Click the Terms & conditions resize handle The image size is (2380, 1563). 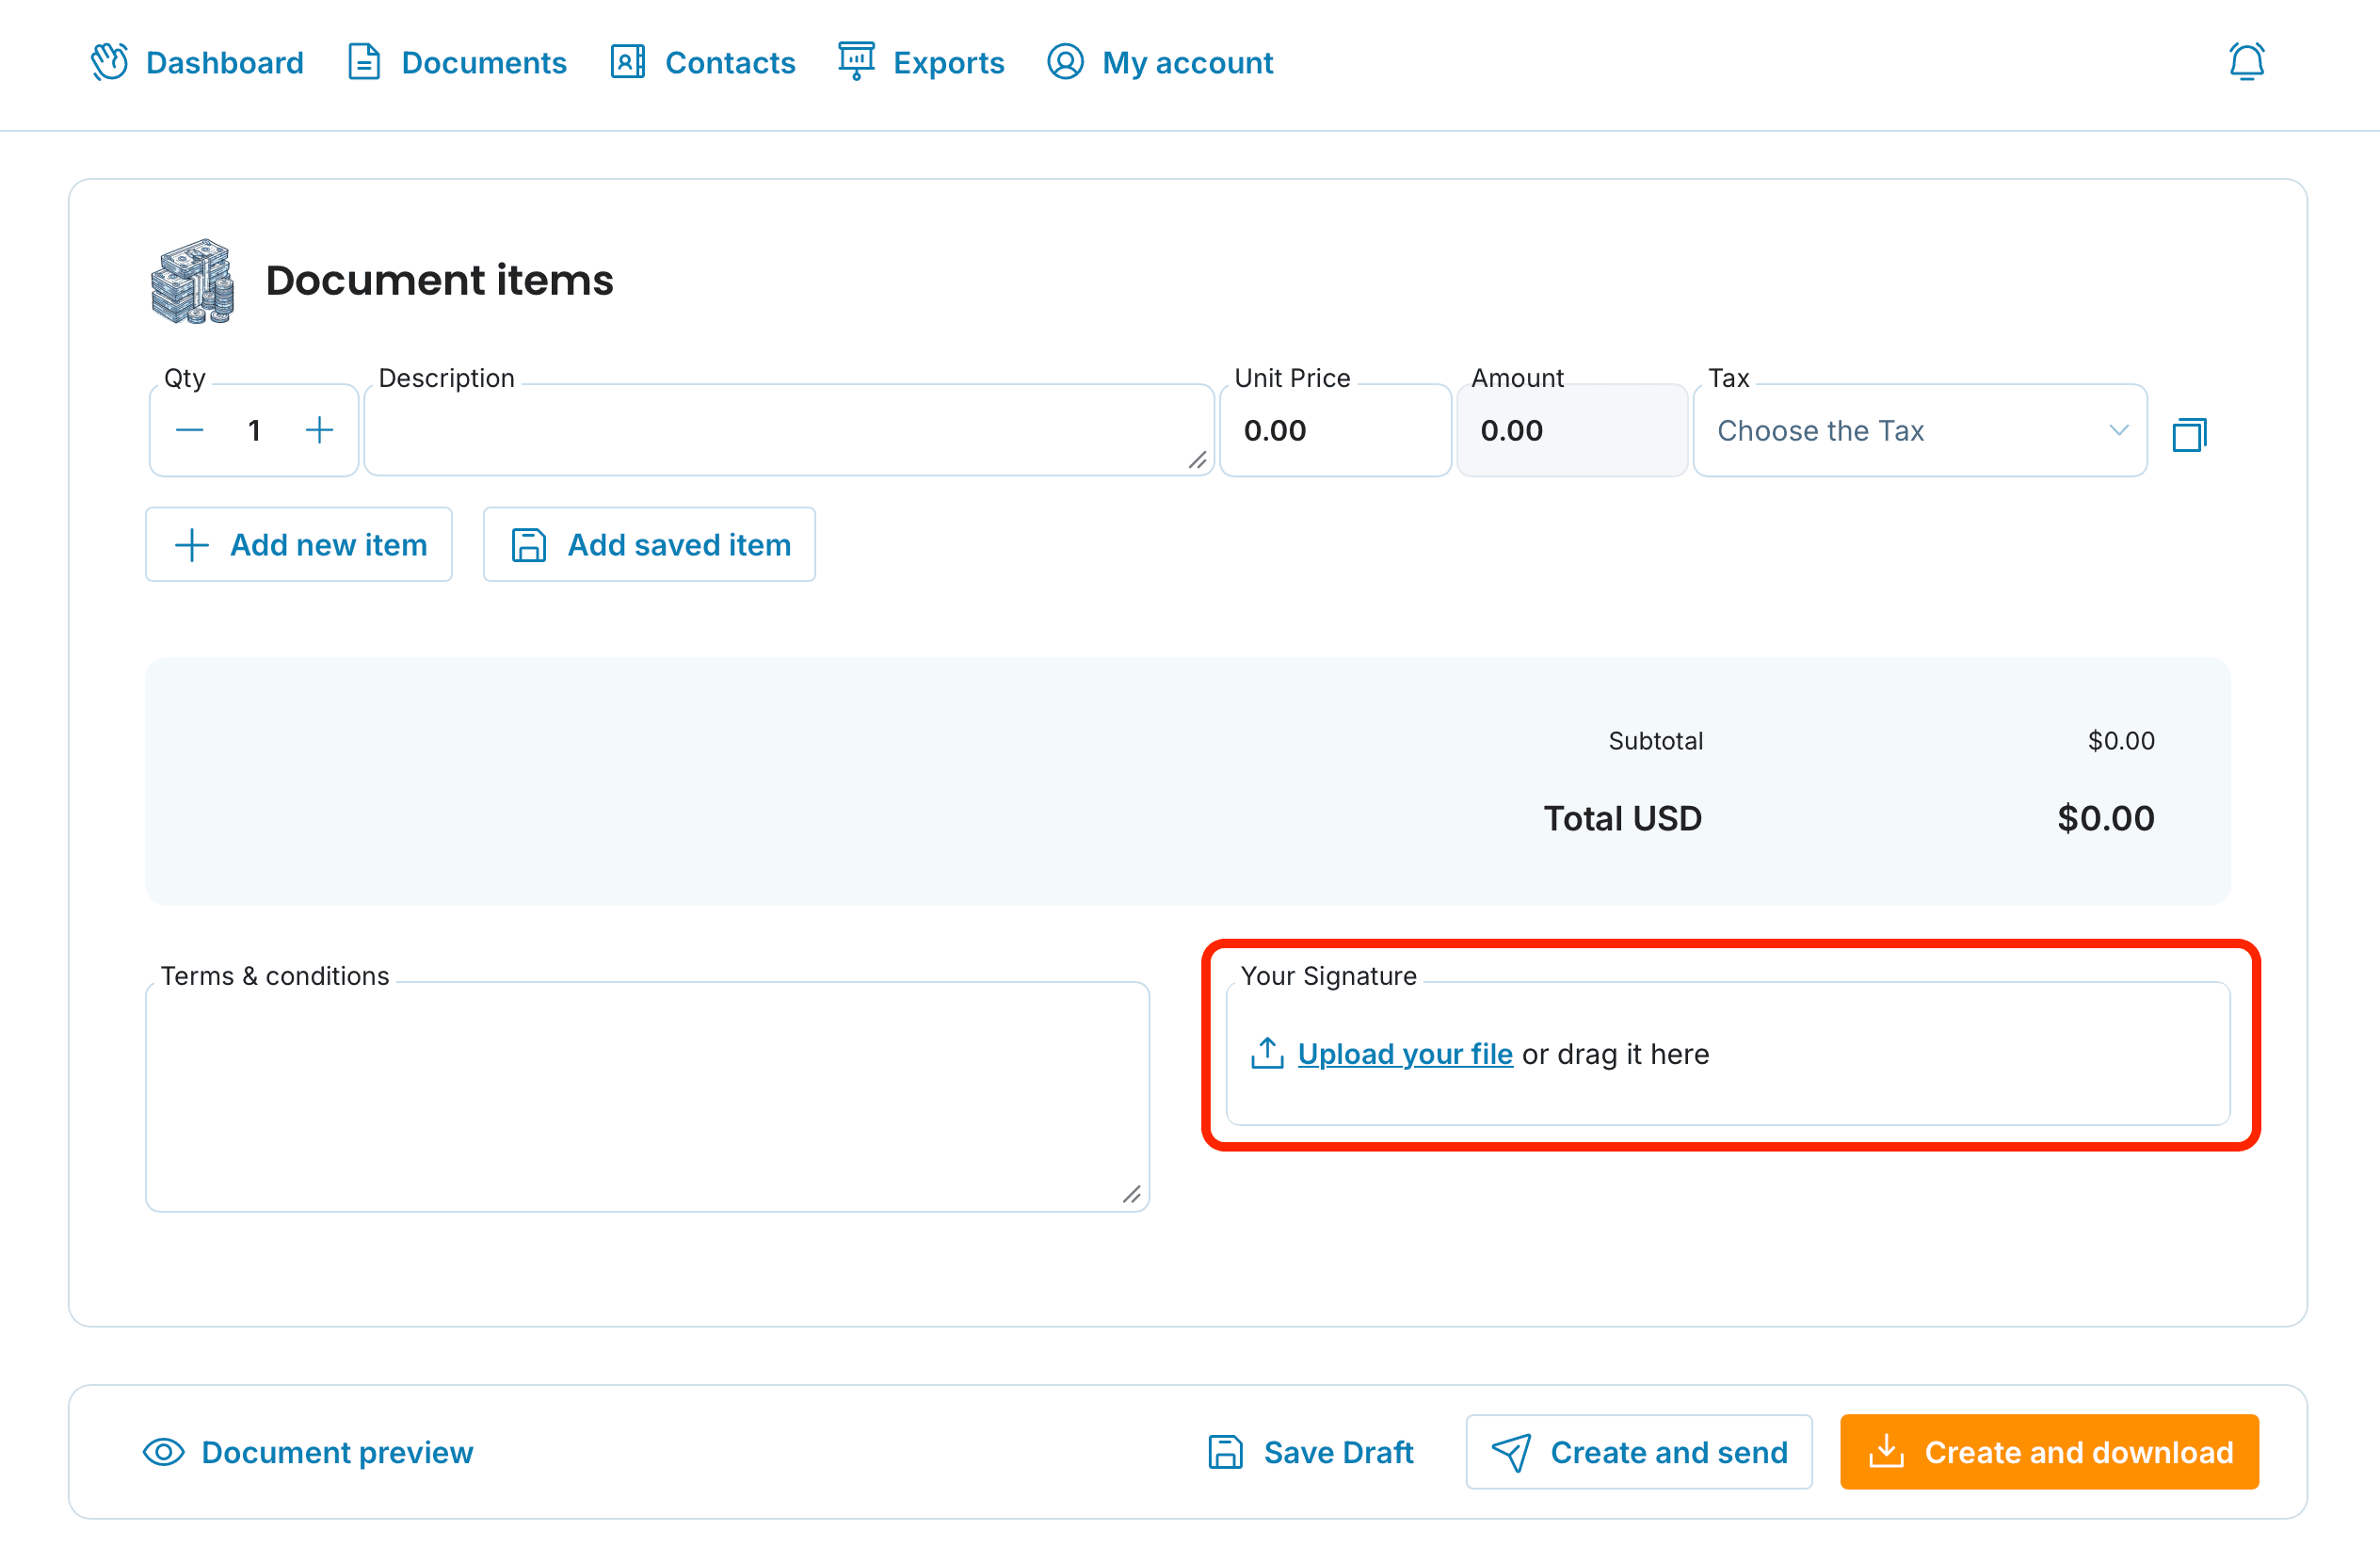coord(1132,1195)
